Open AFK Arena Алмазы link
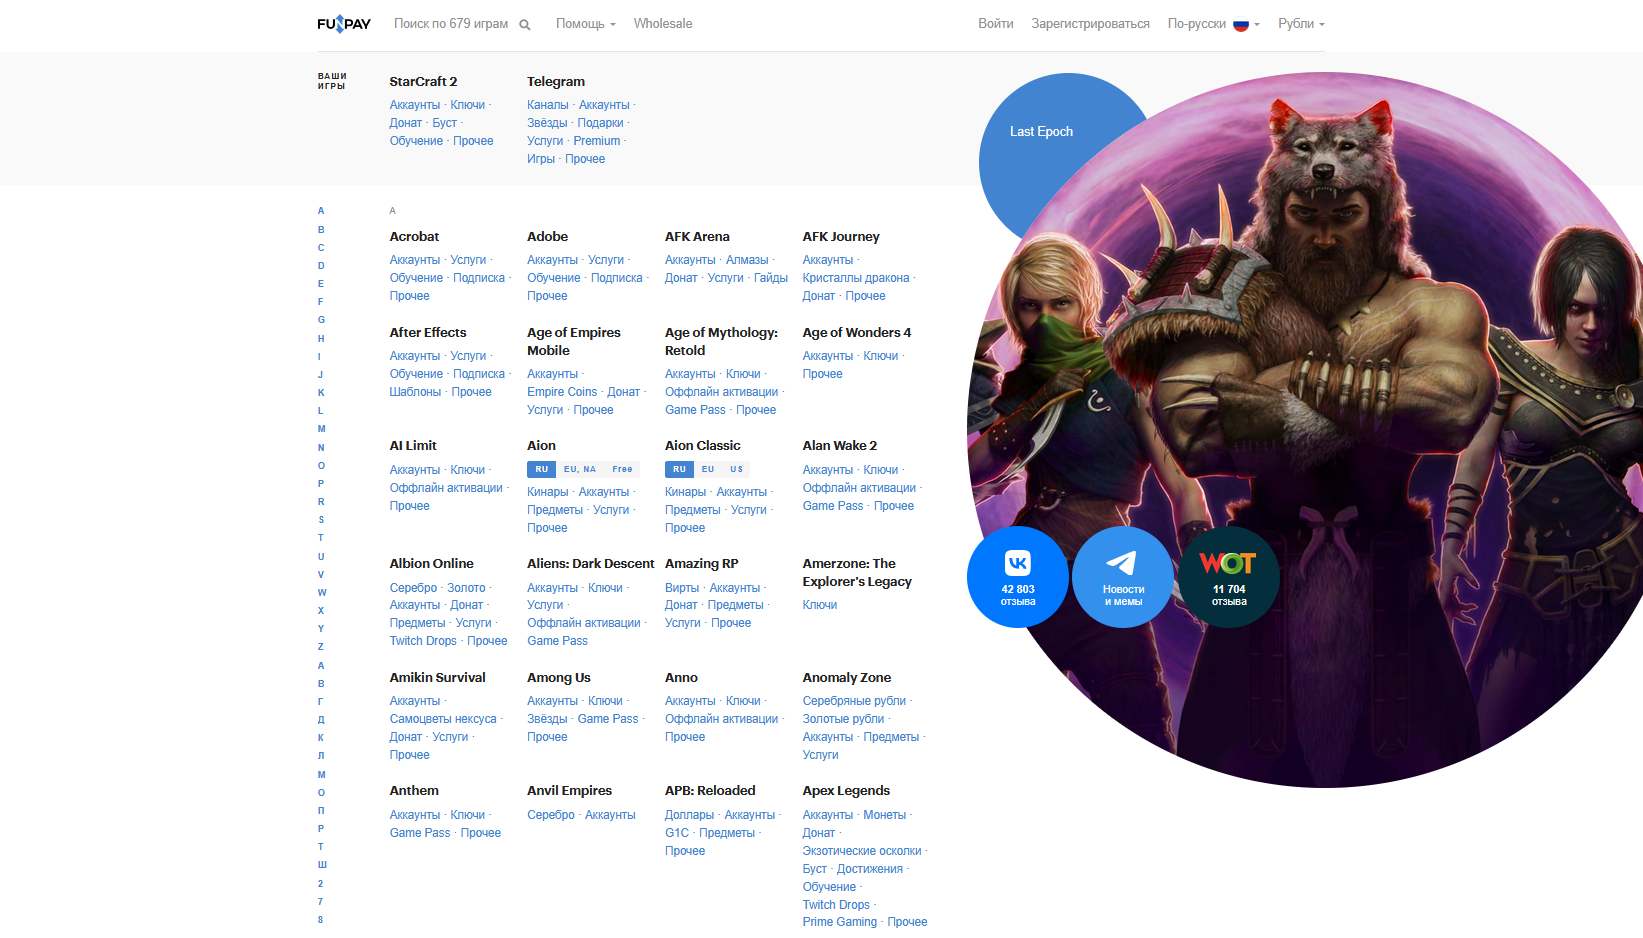1643x938 pixels. pyautogui.click(x=747, y=260)
